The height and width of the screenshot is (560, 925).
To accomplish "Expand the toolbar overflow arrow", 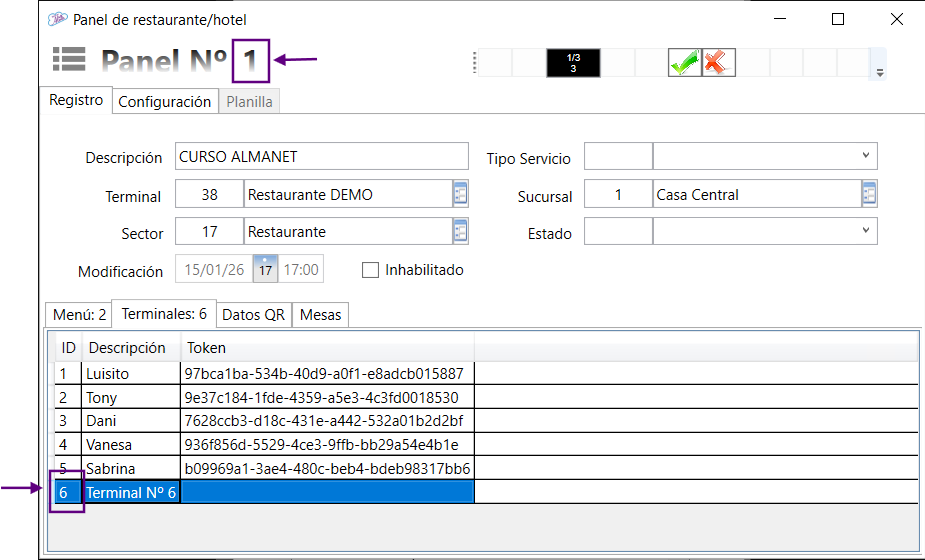I will click(880, 72).
